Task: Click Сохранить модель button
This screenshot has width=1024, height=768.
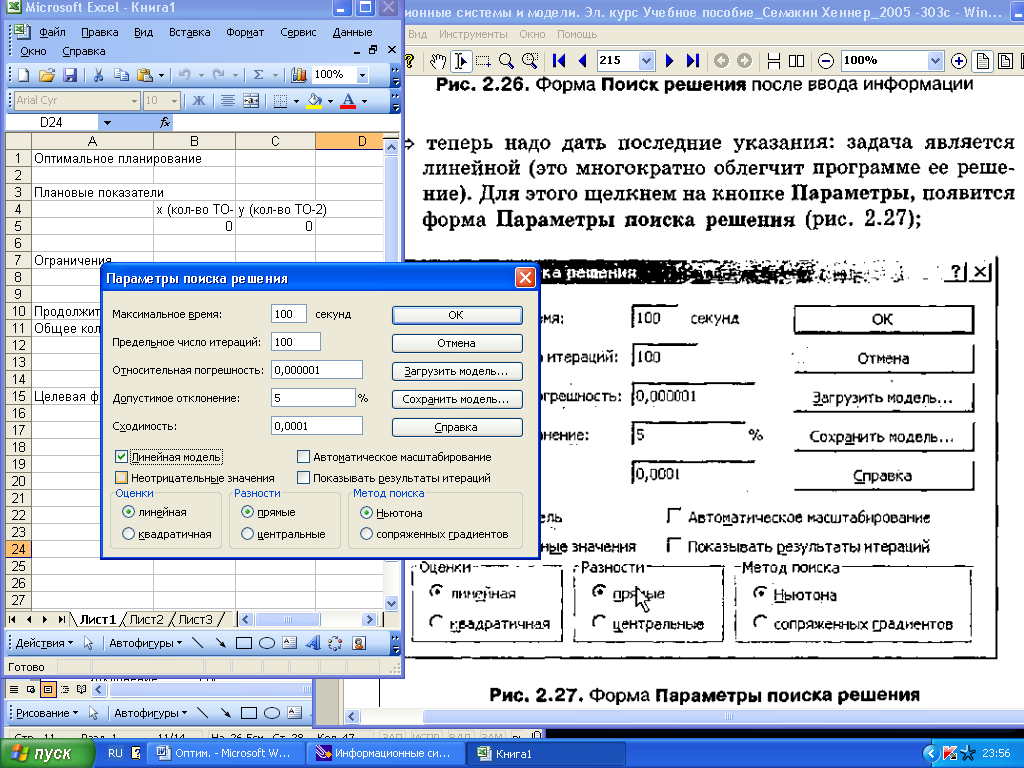Action: click(x=457, y=399)
